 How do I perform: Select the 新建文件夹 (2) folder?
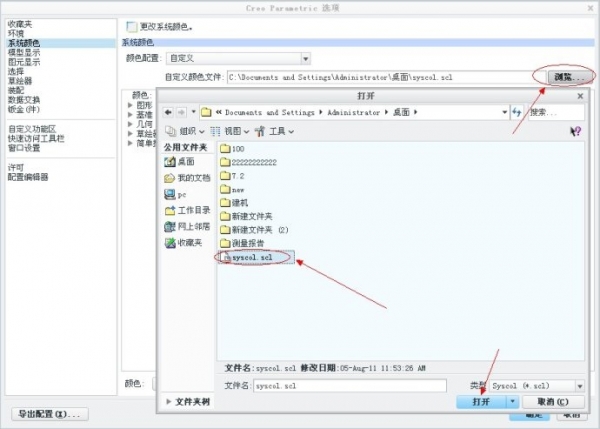click(x=254, y=230)
